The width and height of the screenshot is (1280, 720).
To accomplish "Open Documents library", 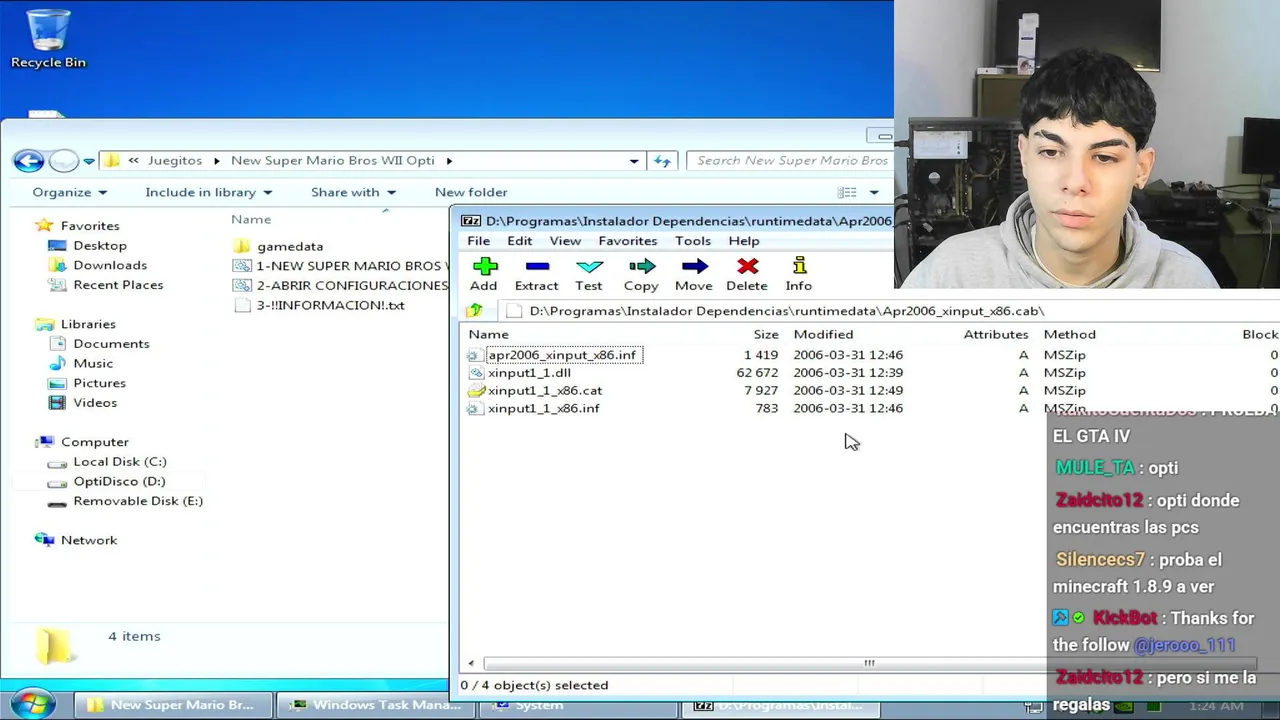I will point(110,343).
